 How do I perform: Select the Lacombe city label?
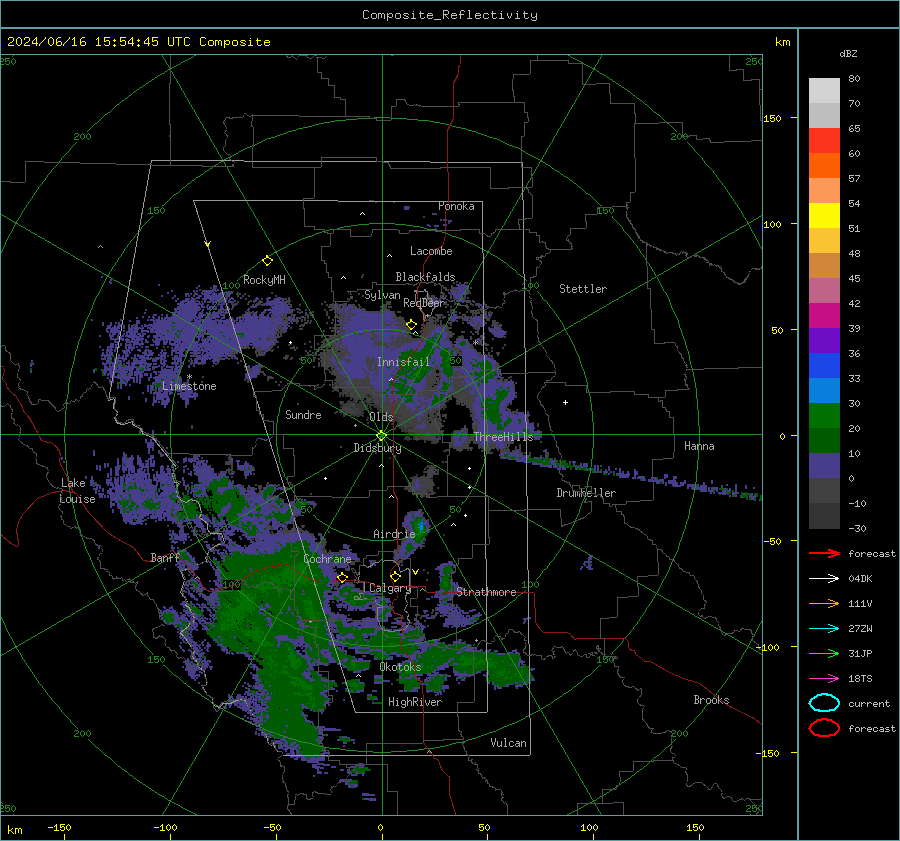[431, 251]
